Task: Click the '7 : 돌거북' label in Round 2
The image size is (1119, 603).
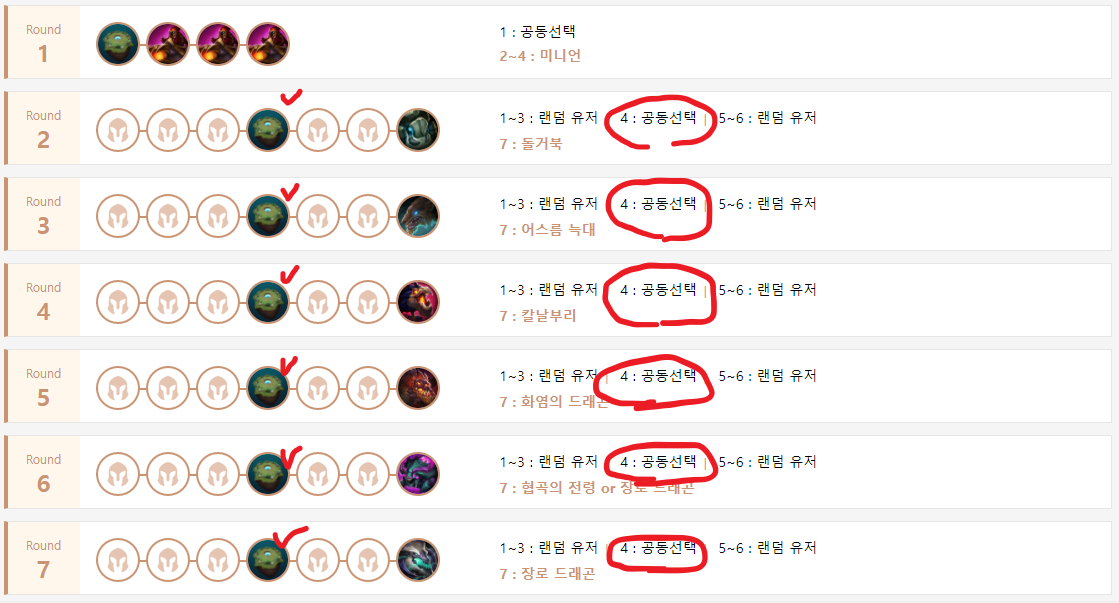Action: pyautogui.click(x=531, y=143)
